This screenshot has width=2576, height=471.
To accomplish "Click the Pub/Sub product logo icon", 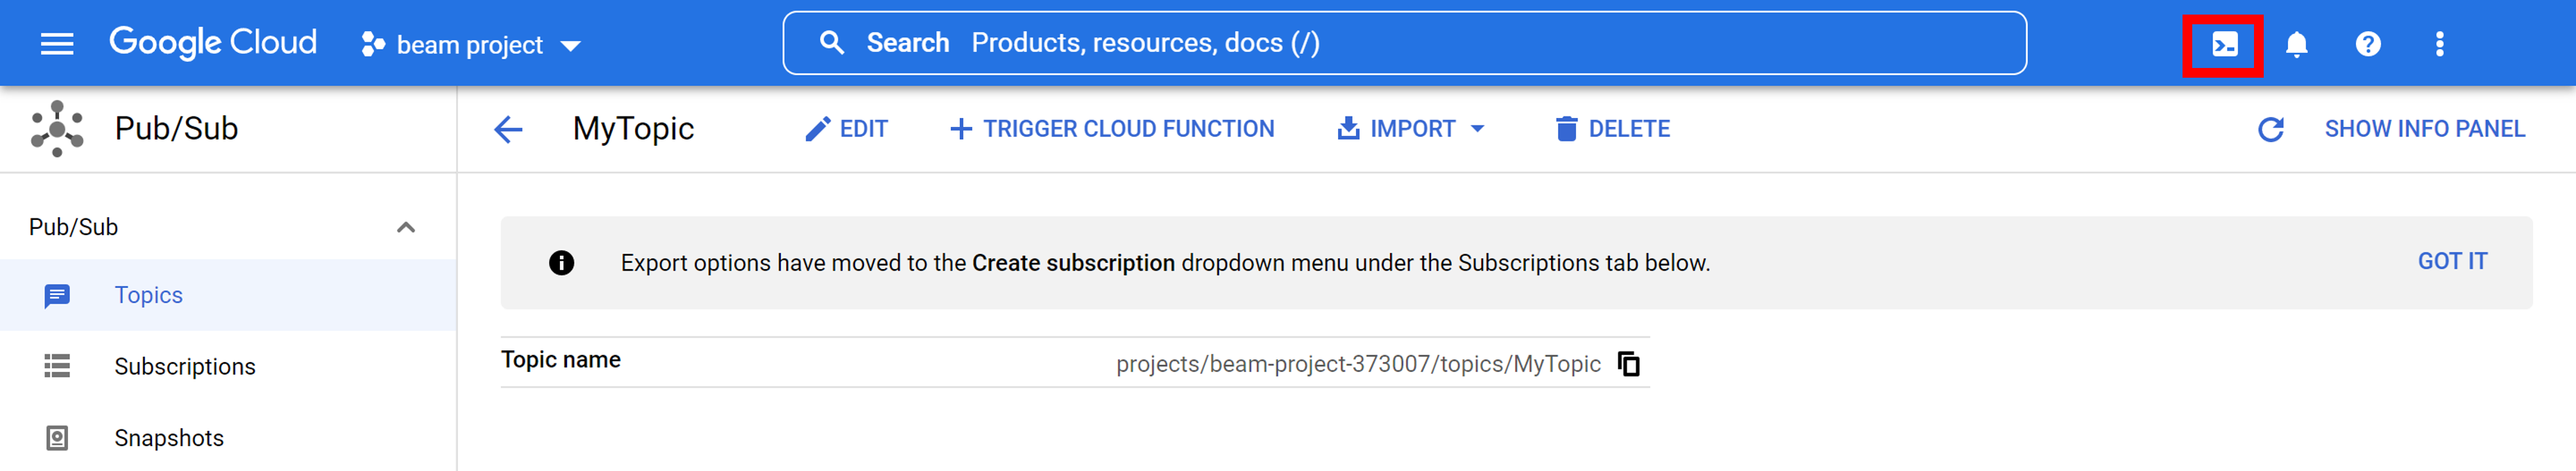I will tap(57, 129).
